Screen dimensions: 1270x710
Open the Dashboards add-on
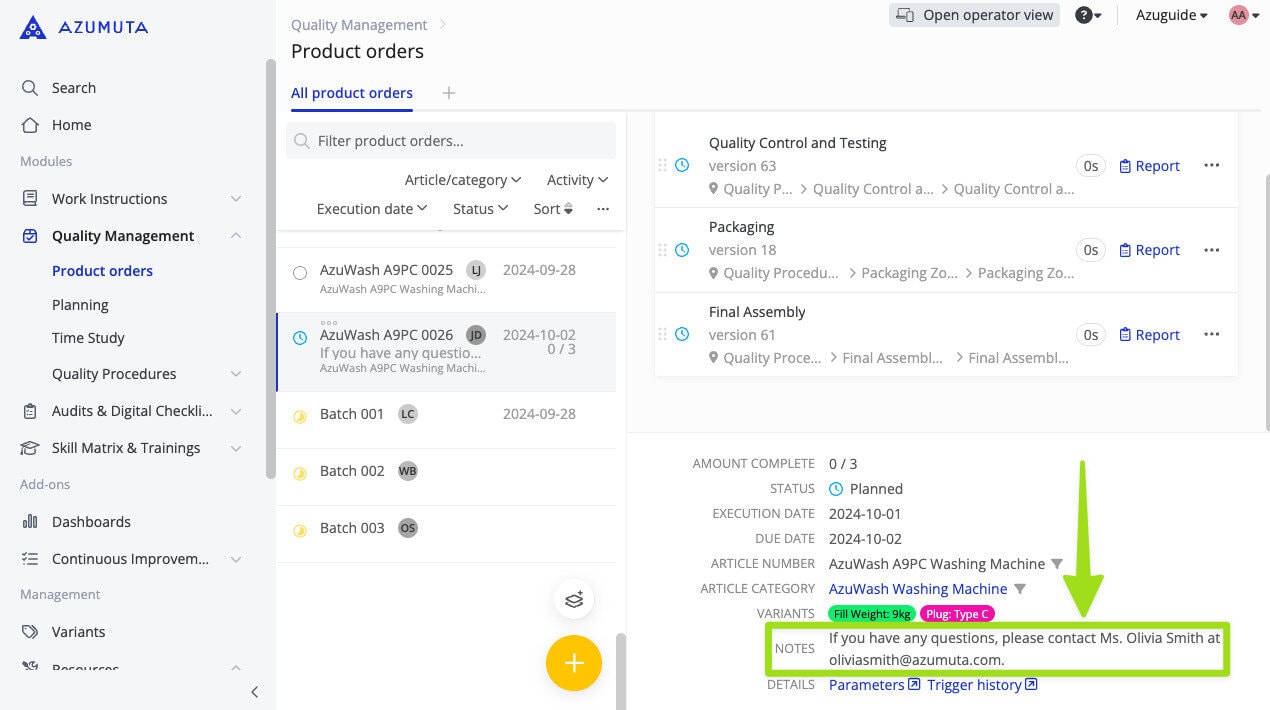[x=91, y=521]
